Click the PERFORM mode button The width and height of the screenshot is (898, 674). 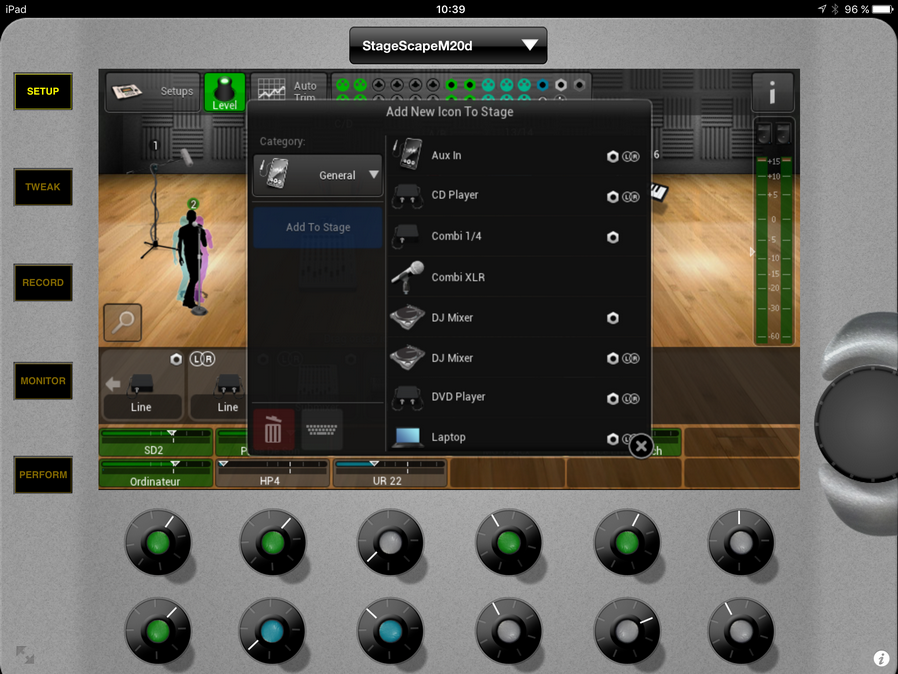[x=43, y=475]
